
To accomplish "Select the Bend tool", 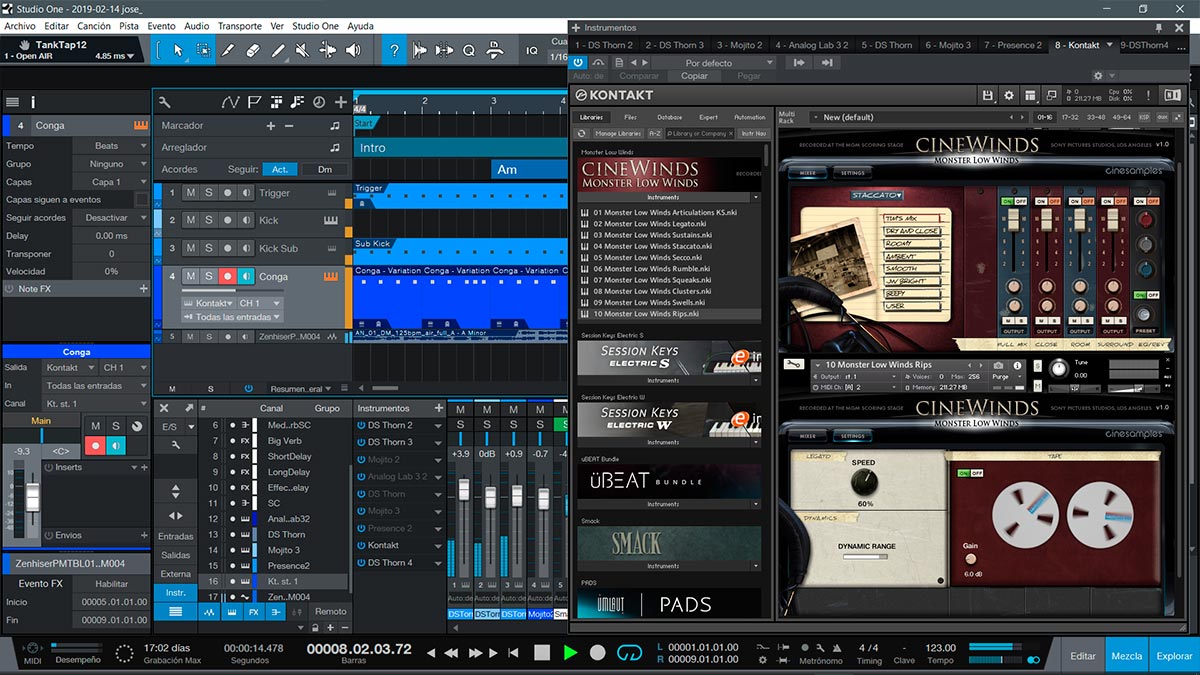I will click(x=328, y=50).
